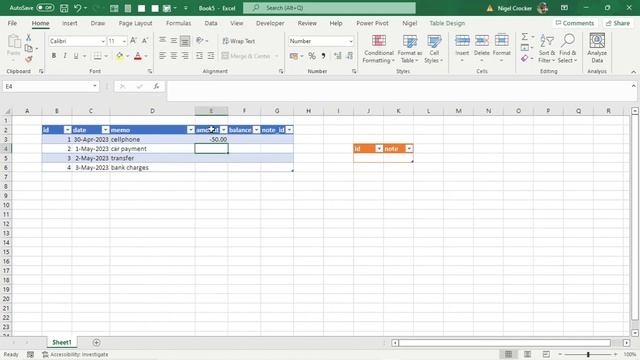Switch to Page Break Preview icon

pyautogui.click(x=546, y=354)
